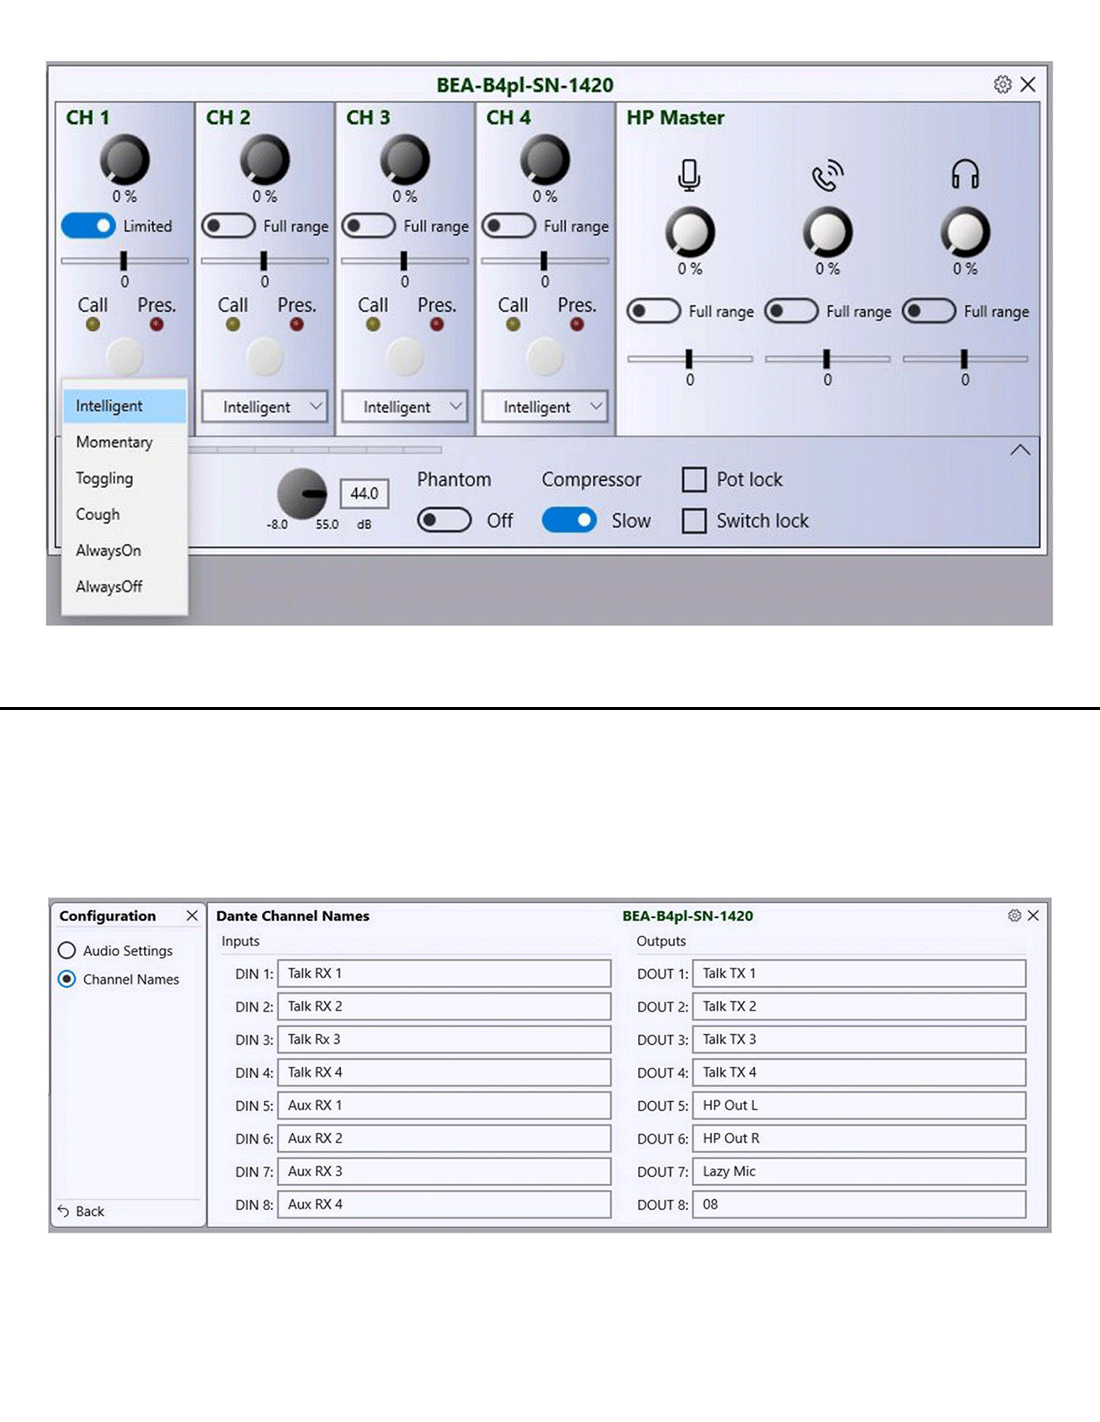
Task: Click the CH 4 round talk button
Action: click(x=544, y=356)
